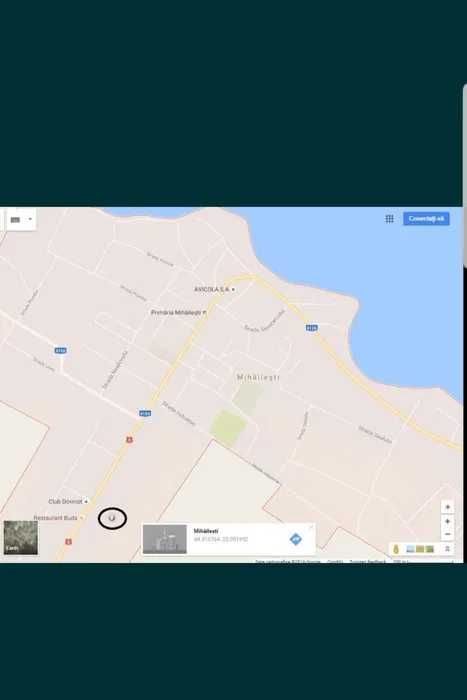Click bus stop icon below Restaurant Buda

click(68, 542)
